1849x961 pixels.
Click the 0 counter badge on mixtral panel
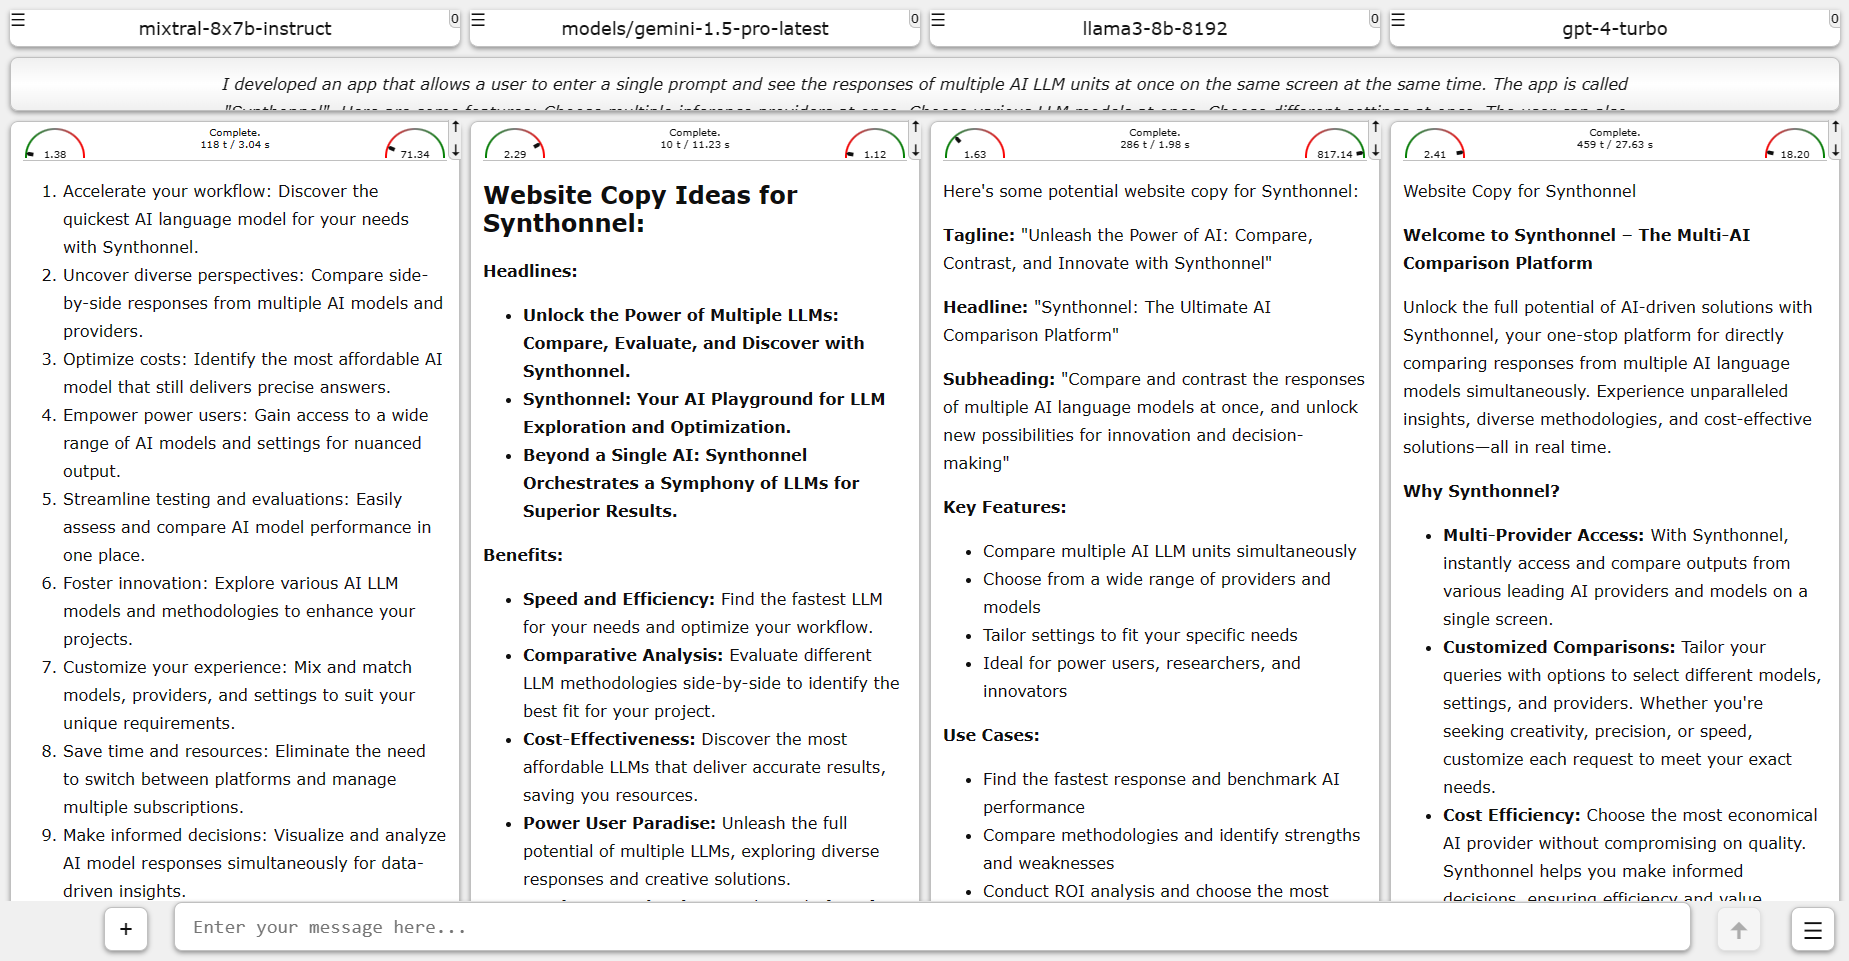454,19
